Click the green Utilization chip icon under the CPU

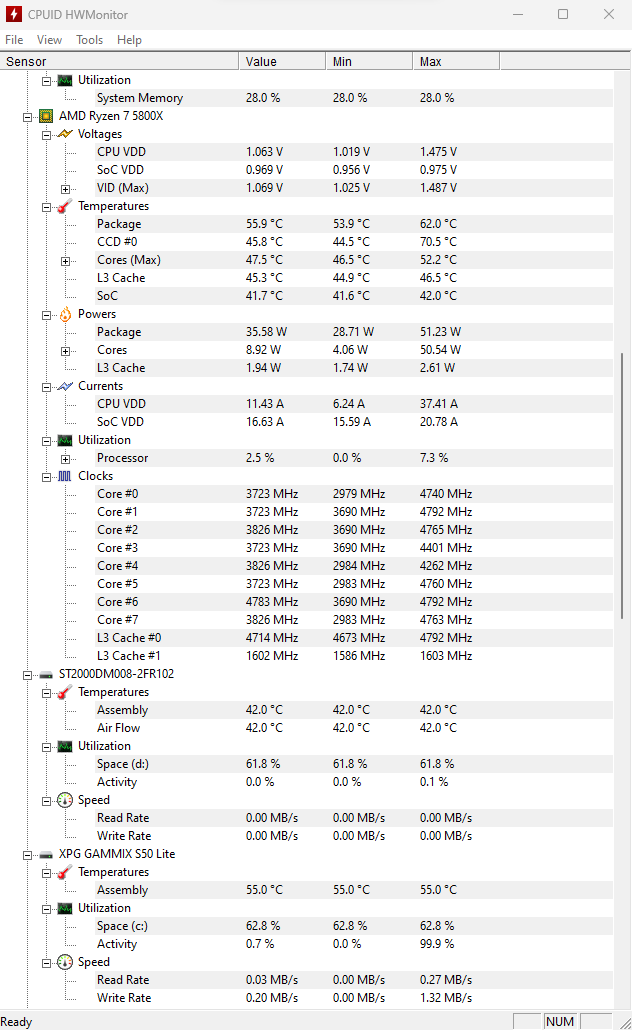[x=64, y=440]
